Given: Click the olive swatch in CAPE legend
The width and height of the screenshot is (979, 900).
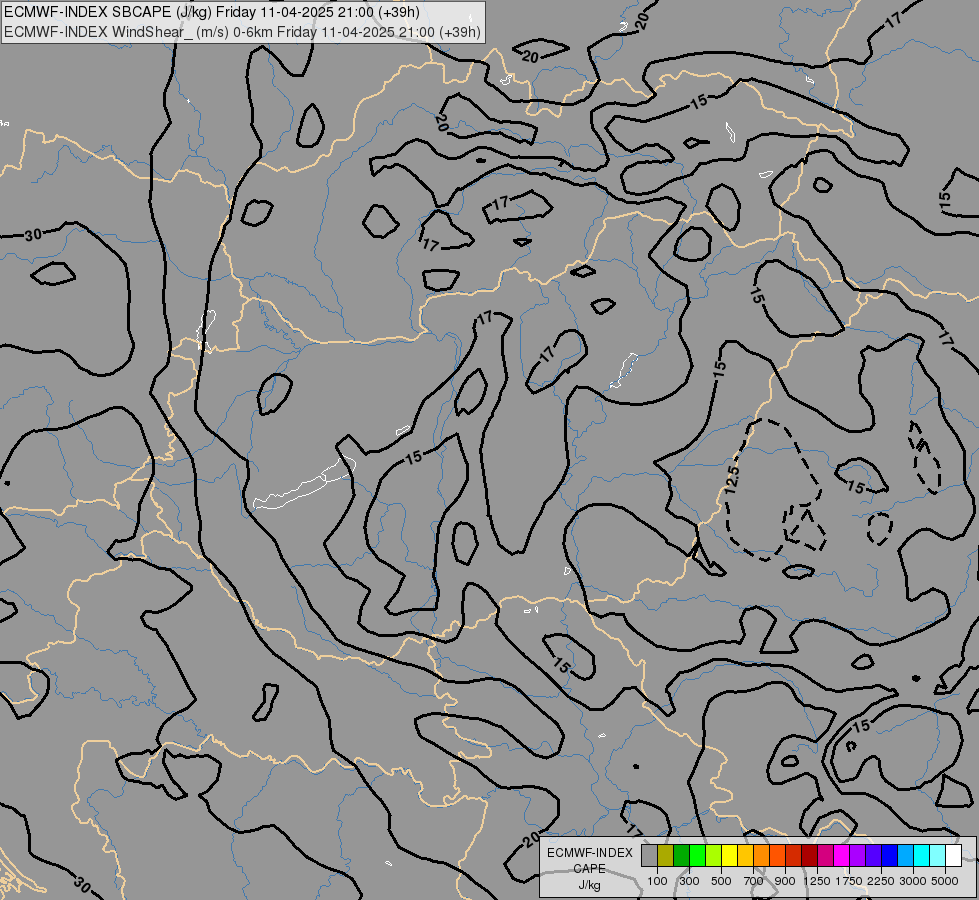Looking at the screenshot, I should (666, 855).
